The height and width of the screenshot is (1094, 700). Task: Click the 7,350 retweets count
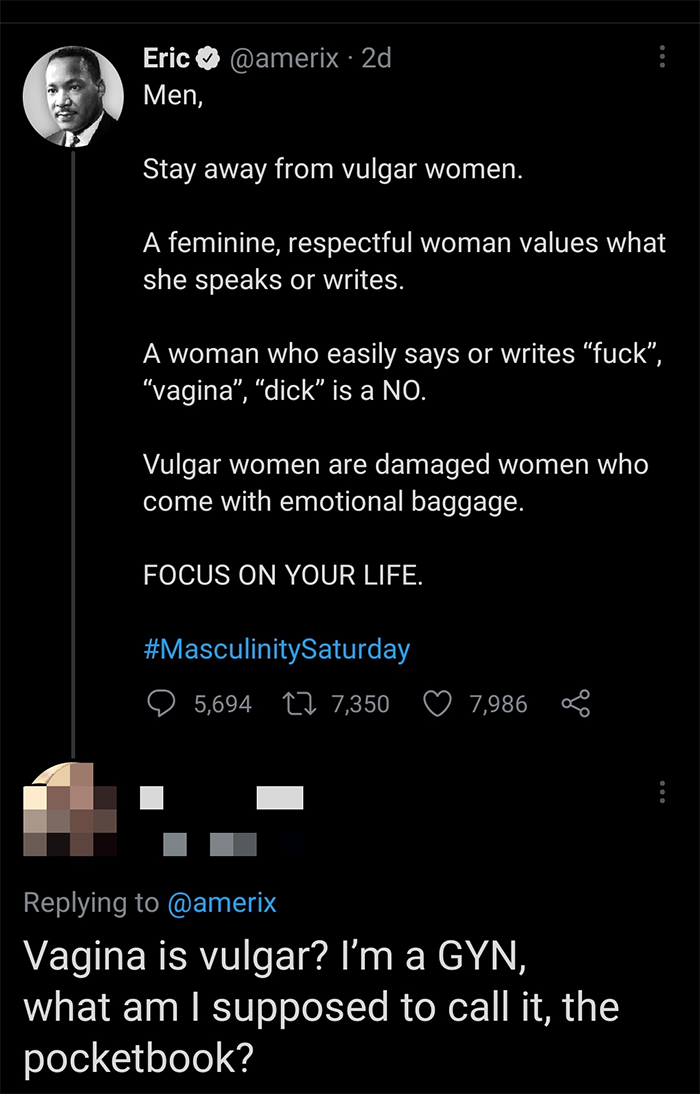click(359, 705)
